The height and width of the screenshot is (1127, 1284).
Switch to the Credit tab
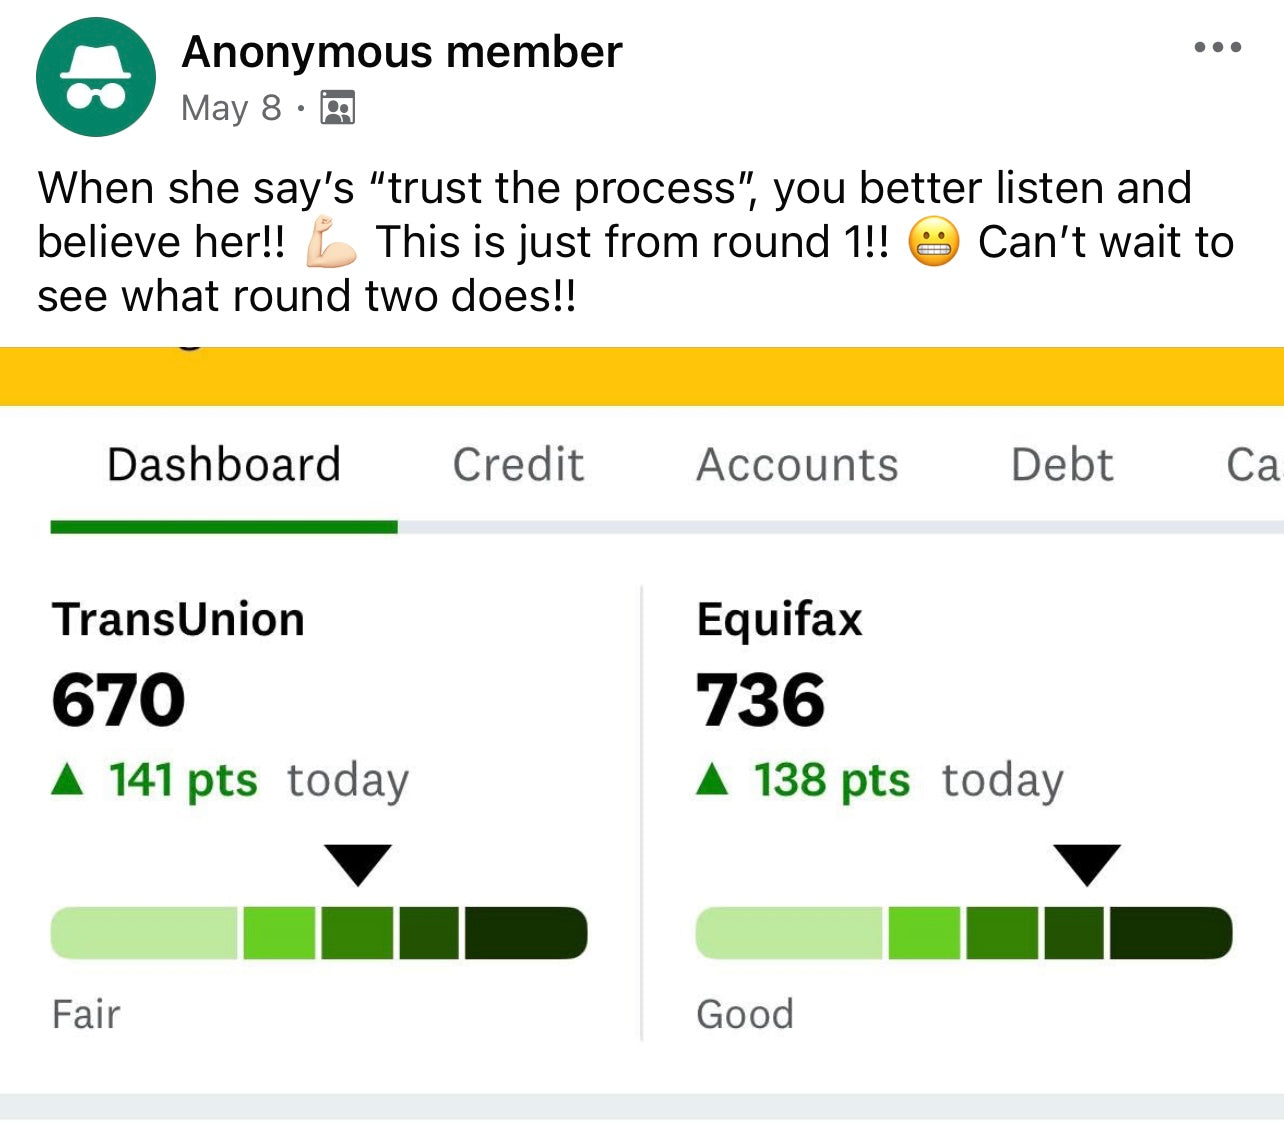tap(518, 465)
